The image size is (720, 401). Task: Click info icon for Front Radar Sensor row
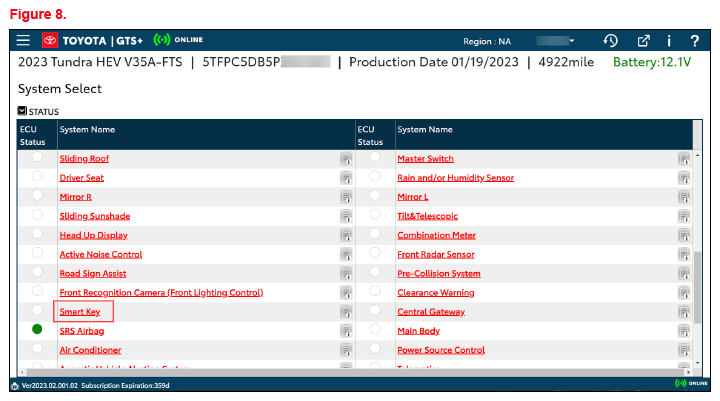pos(684,255)
